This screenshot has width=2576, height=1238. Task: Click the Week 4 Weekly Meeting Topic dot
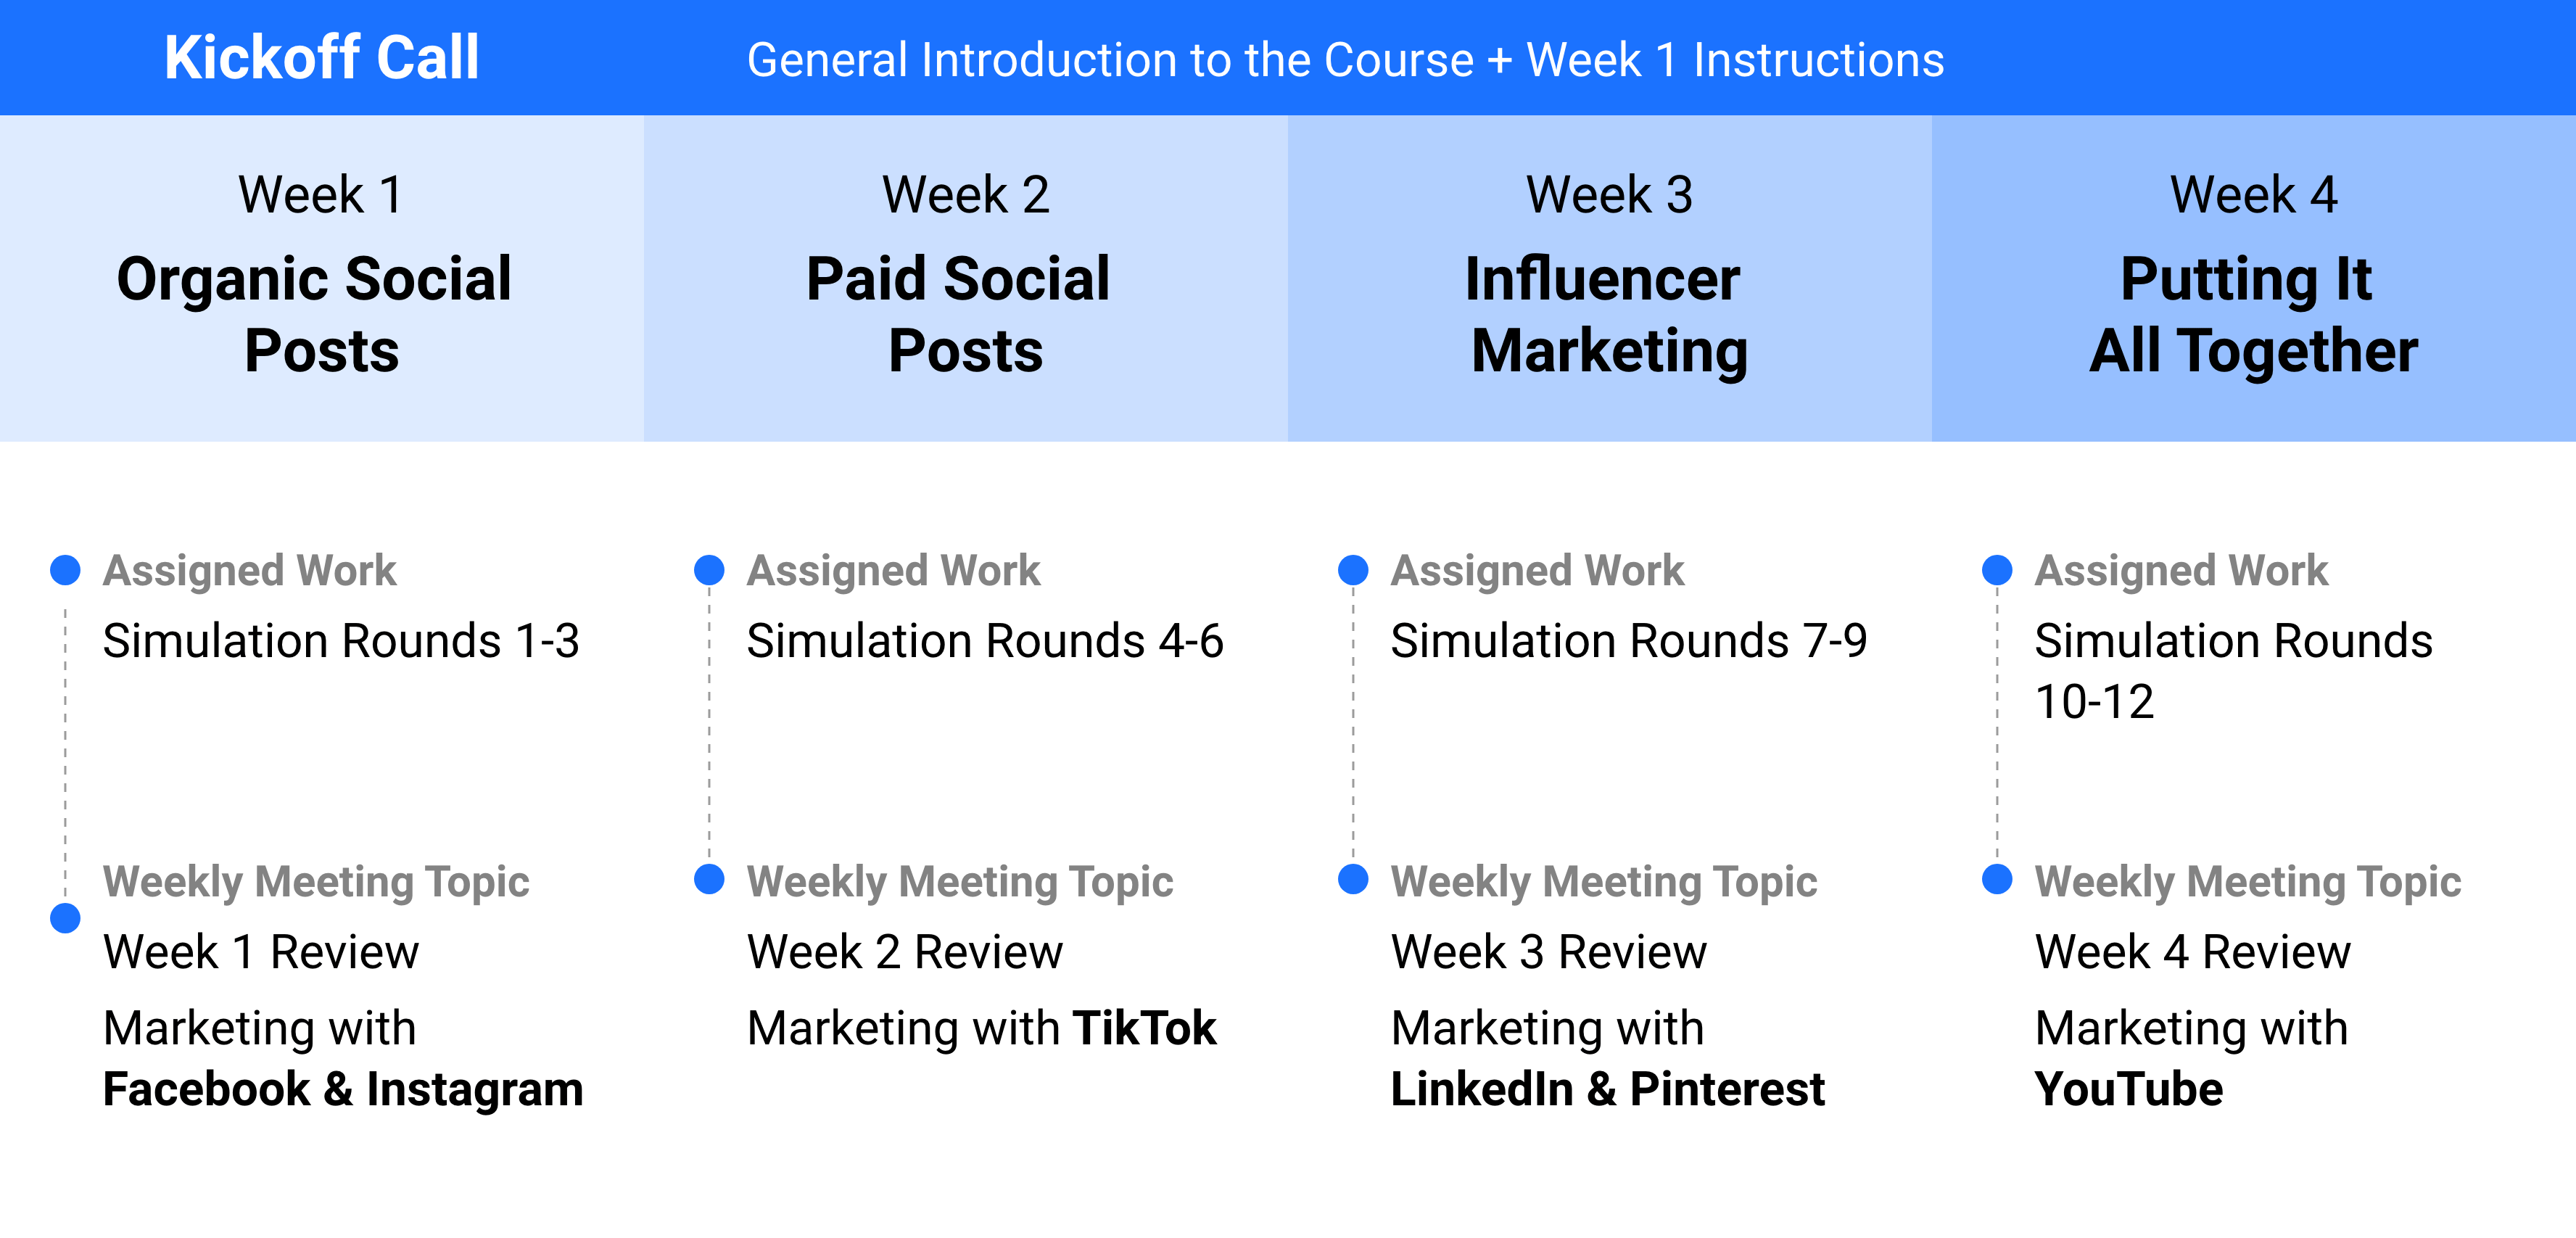1997,880
